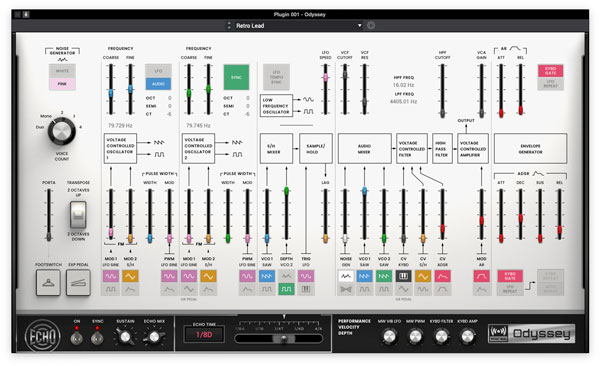The height and width of the screenshot is (366, 600).
Task: Click the Voice Count rotary knob
Action: click(x=61, y=131)
